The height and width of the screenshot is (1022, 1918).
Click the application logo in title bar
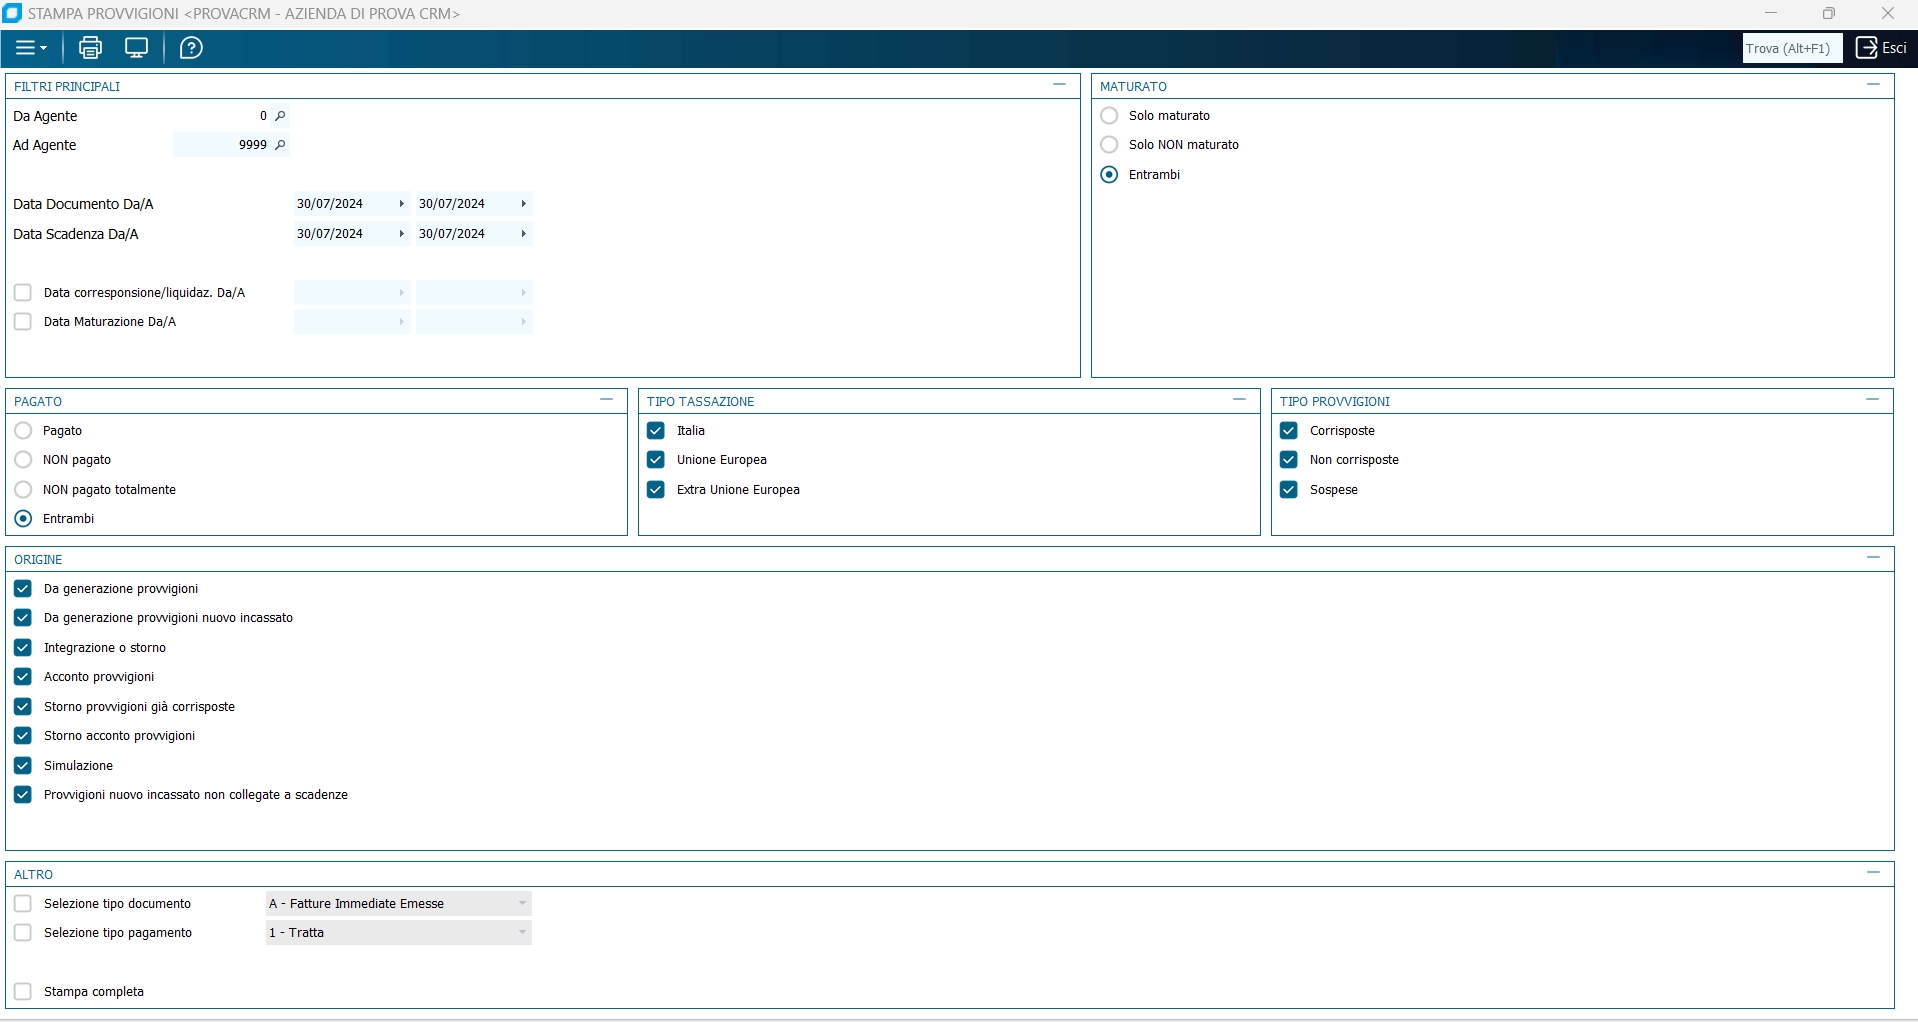[12, 14]
